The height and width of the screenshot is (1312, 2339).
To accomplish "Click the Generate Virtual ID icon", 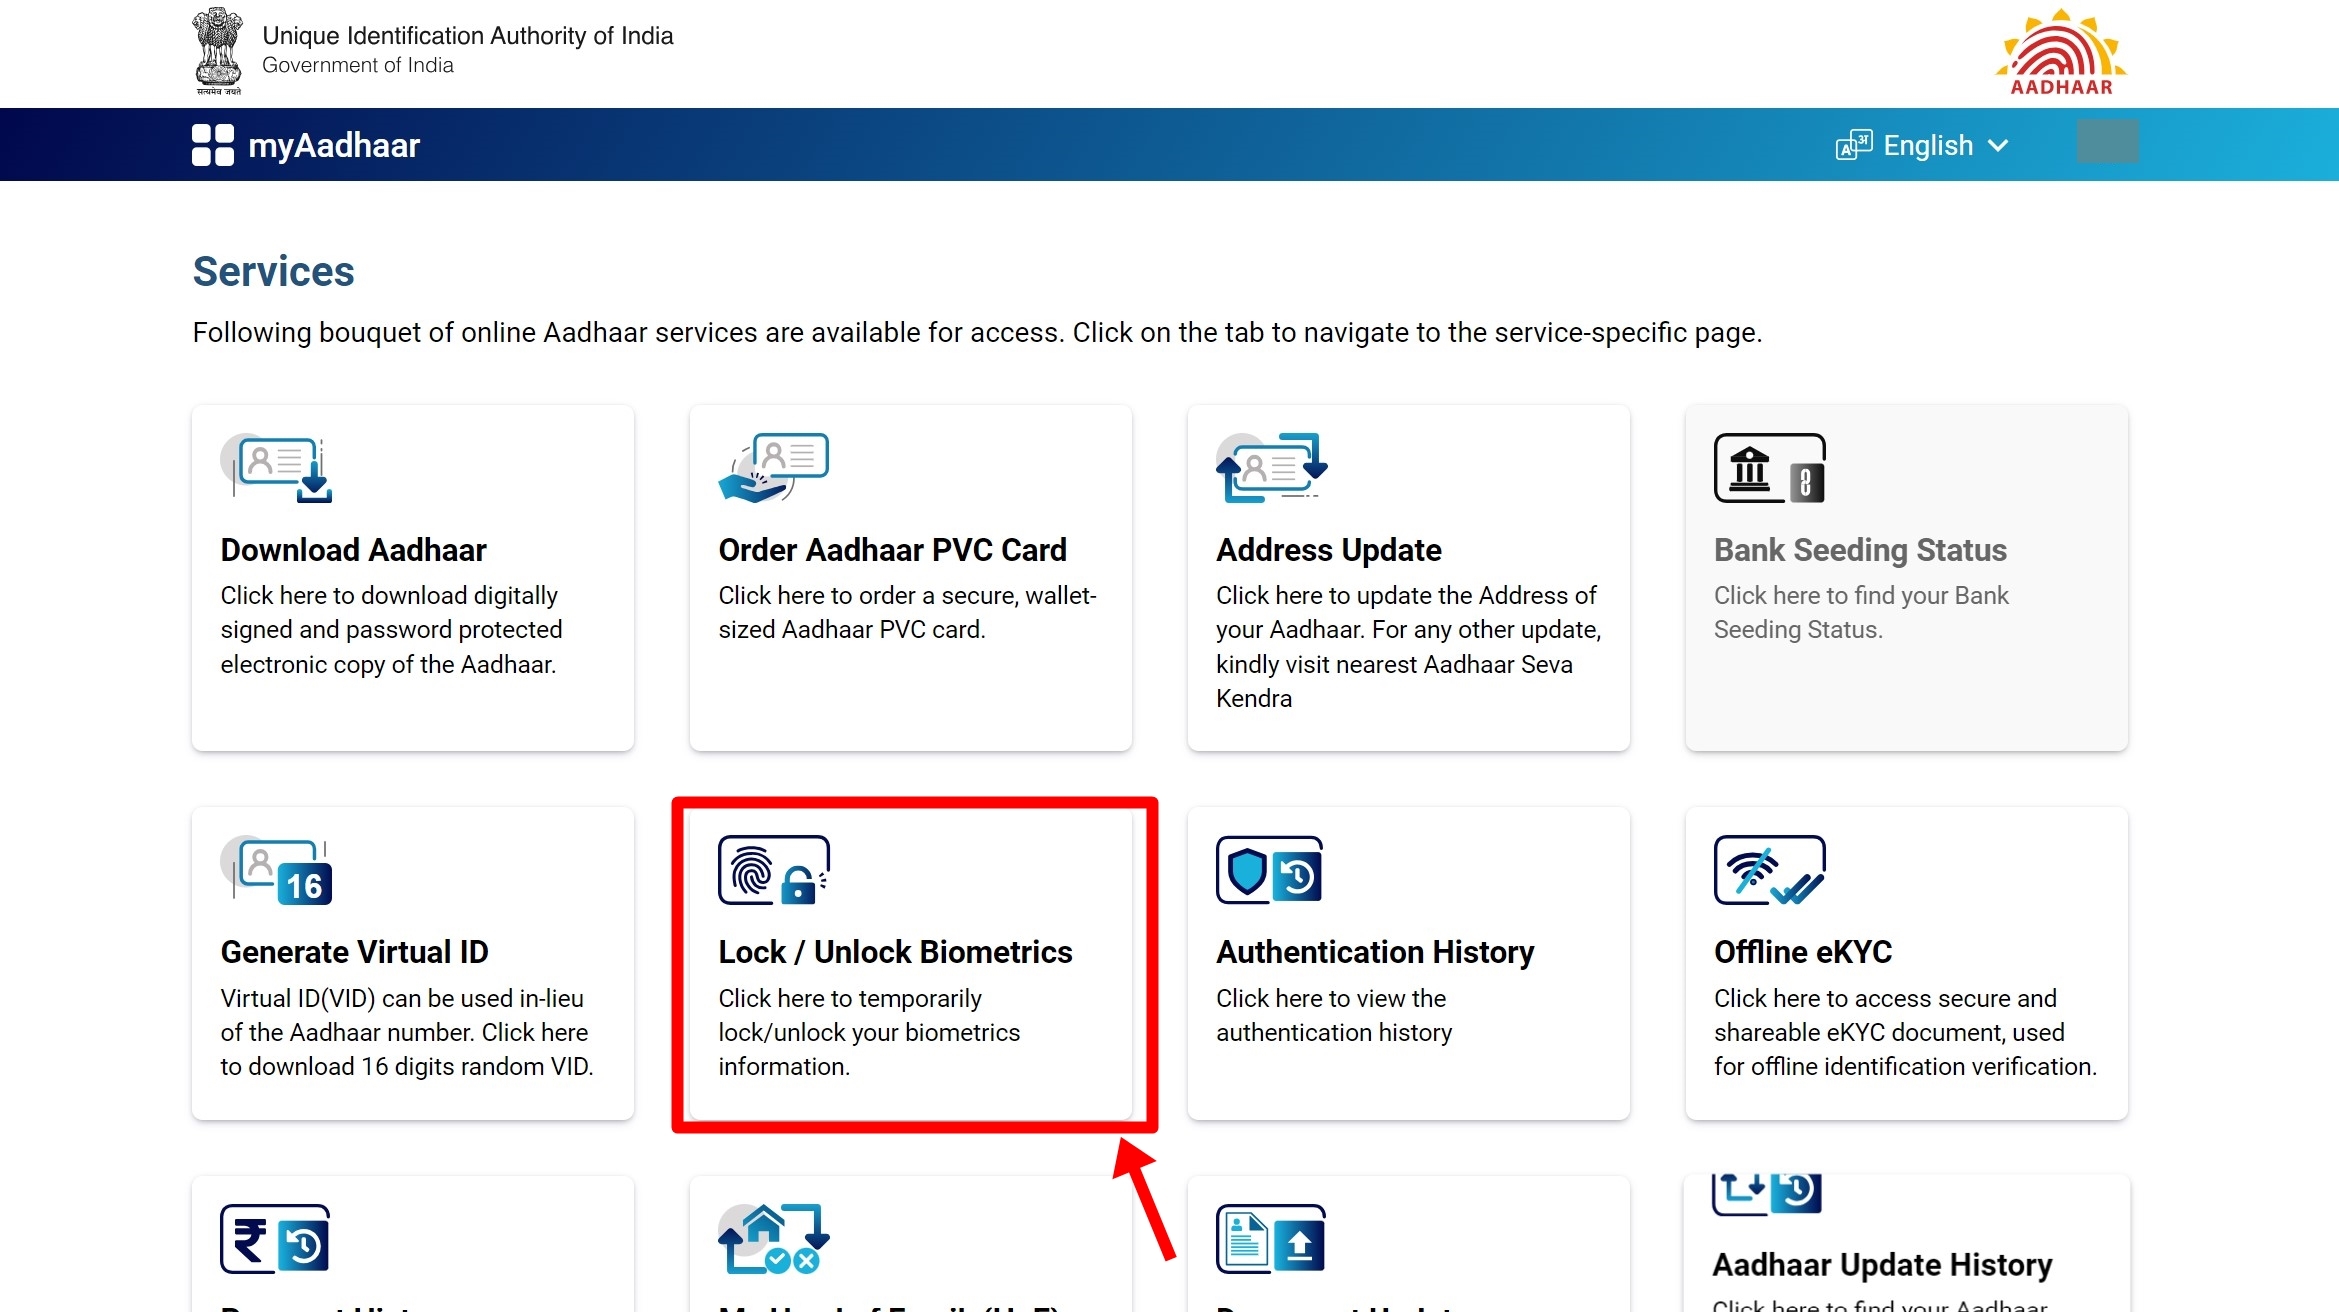I will [x=276, y=871].
